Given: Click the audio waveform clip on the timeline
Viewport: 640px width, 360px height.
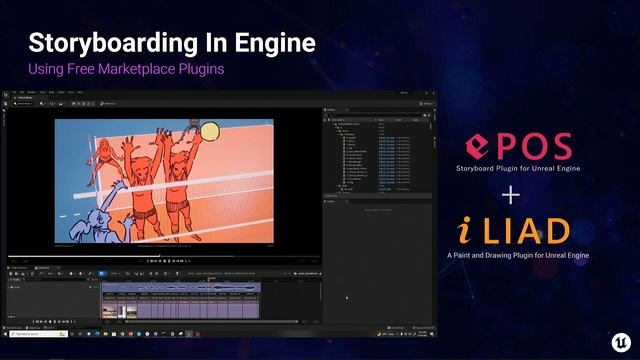Looking at the screenshot, I should [182, 288].
